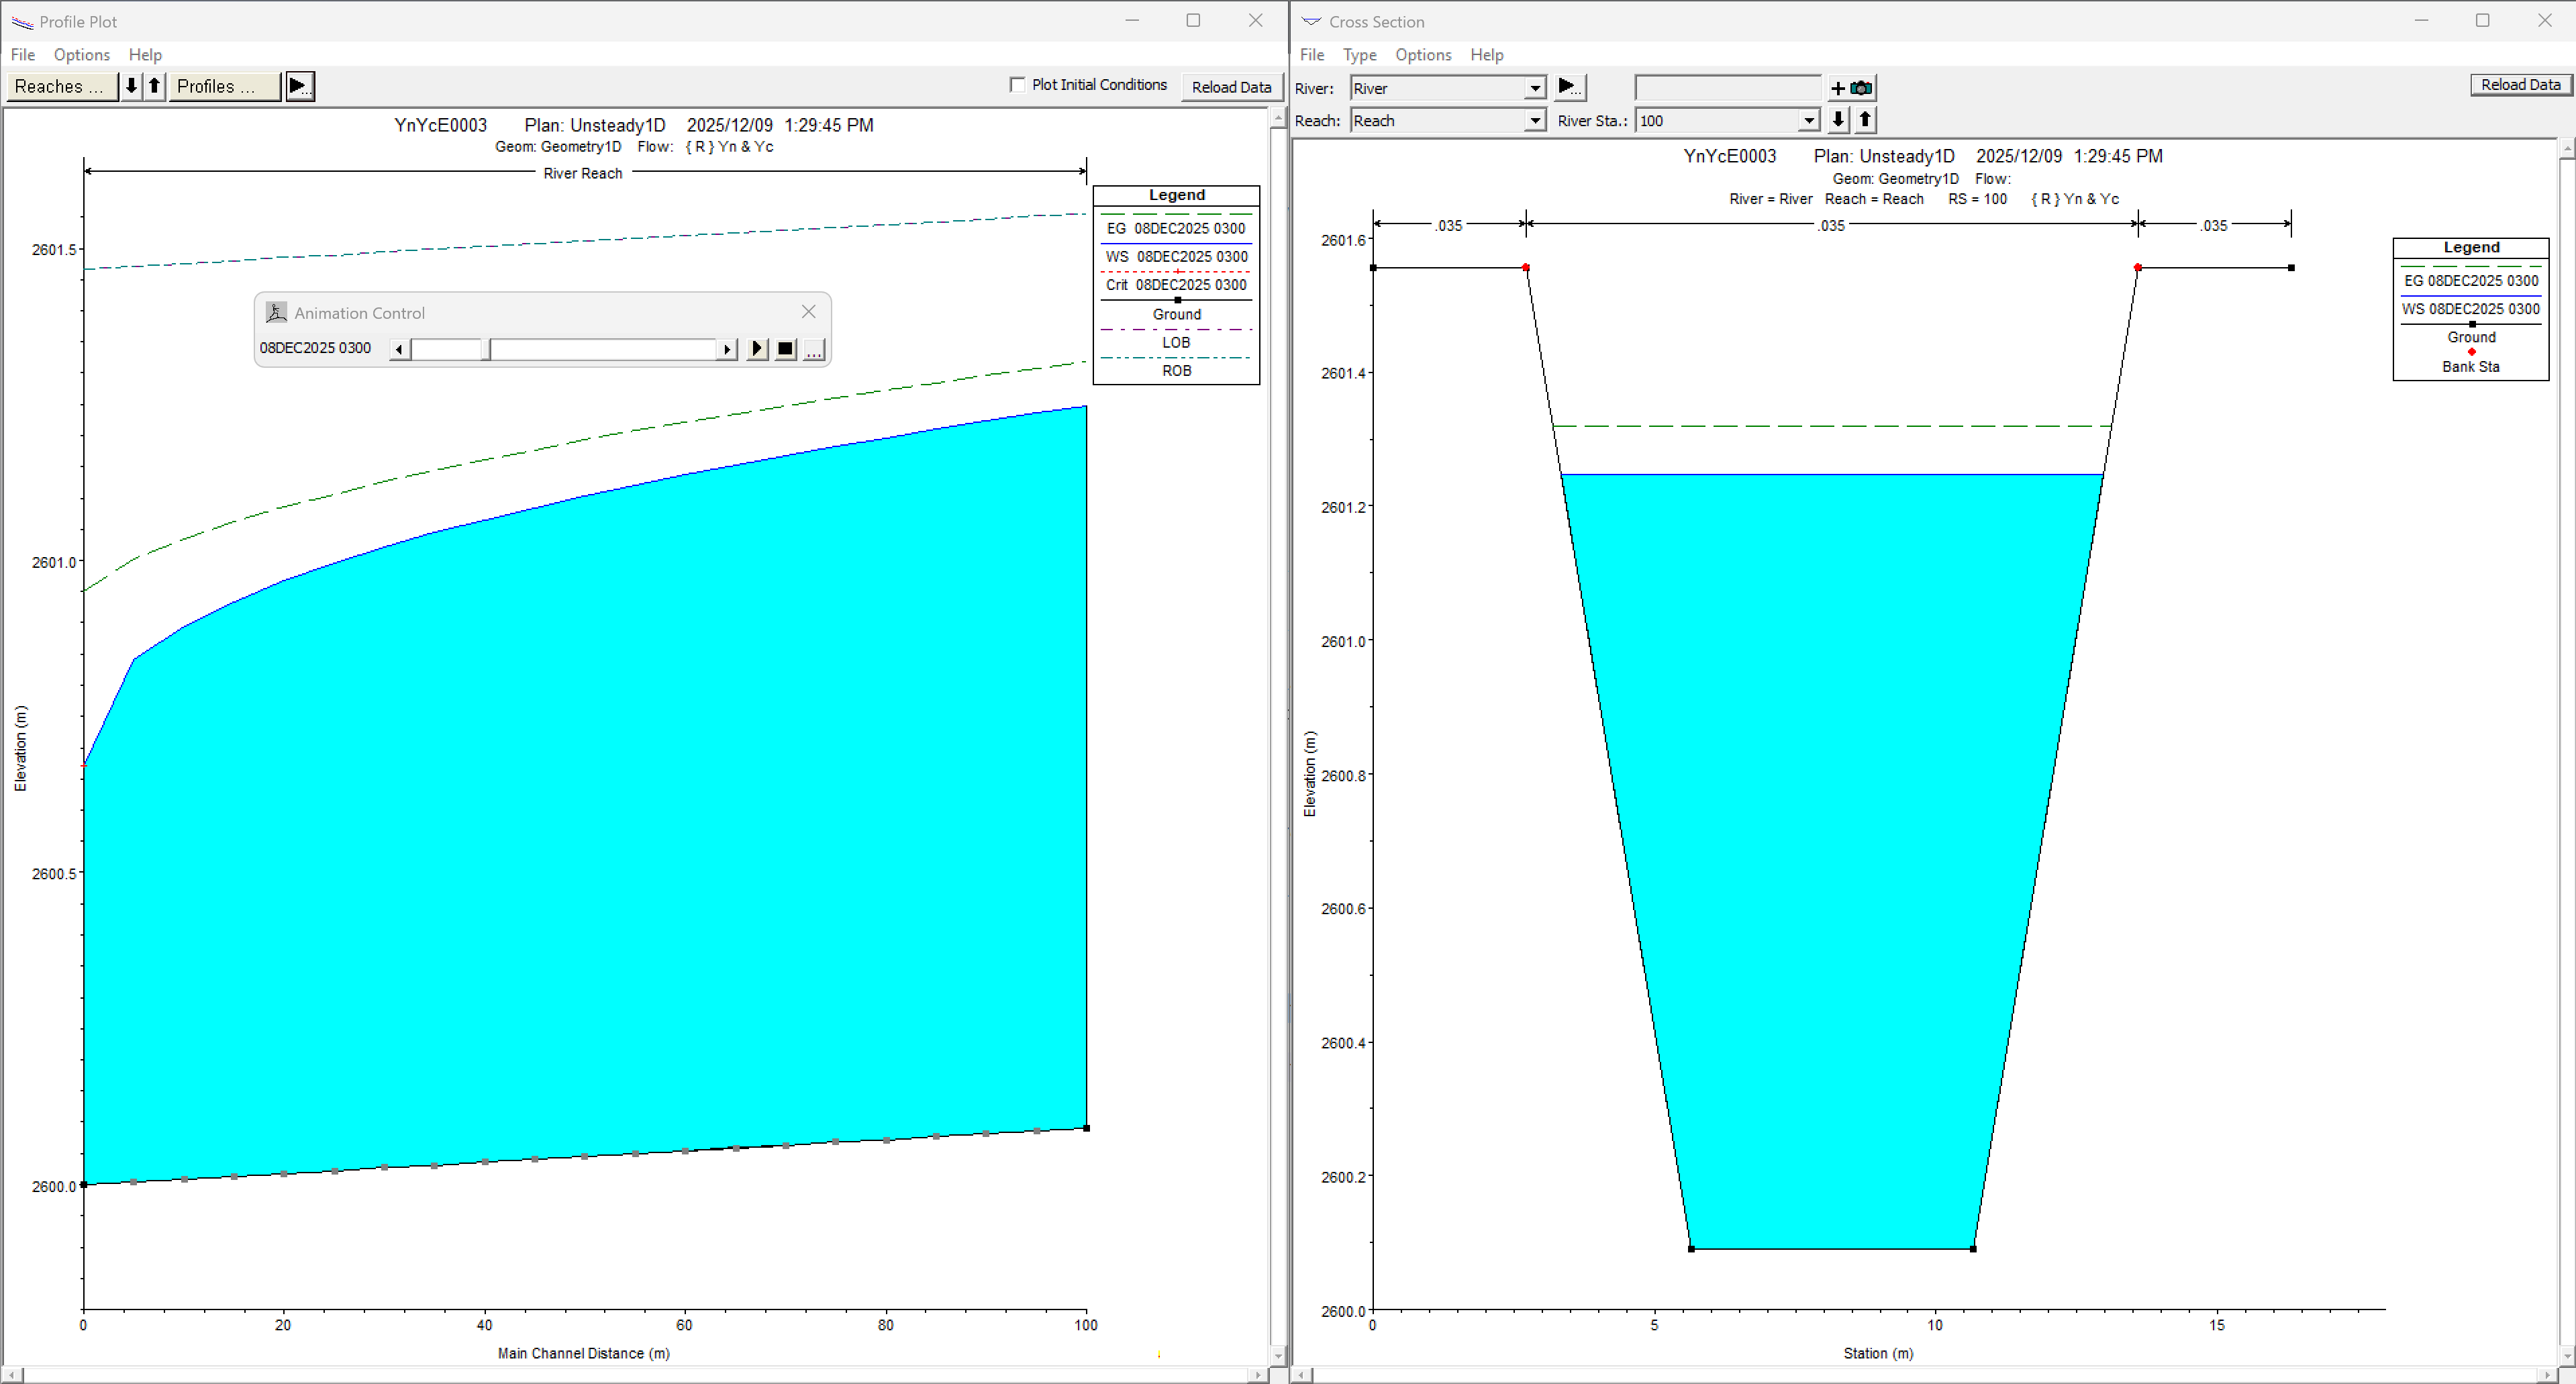Click the 08DEC2025 0300 animation time label

(315, 348)
